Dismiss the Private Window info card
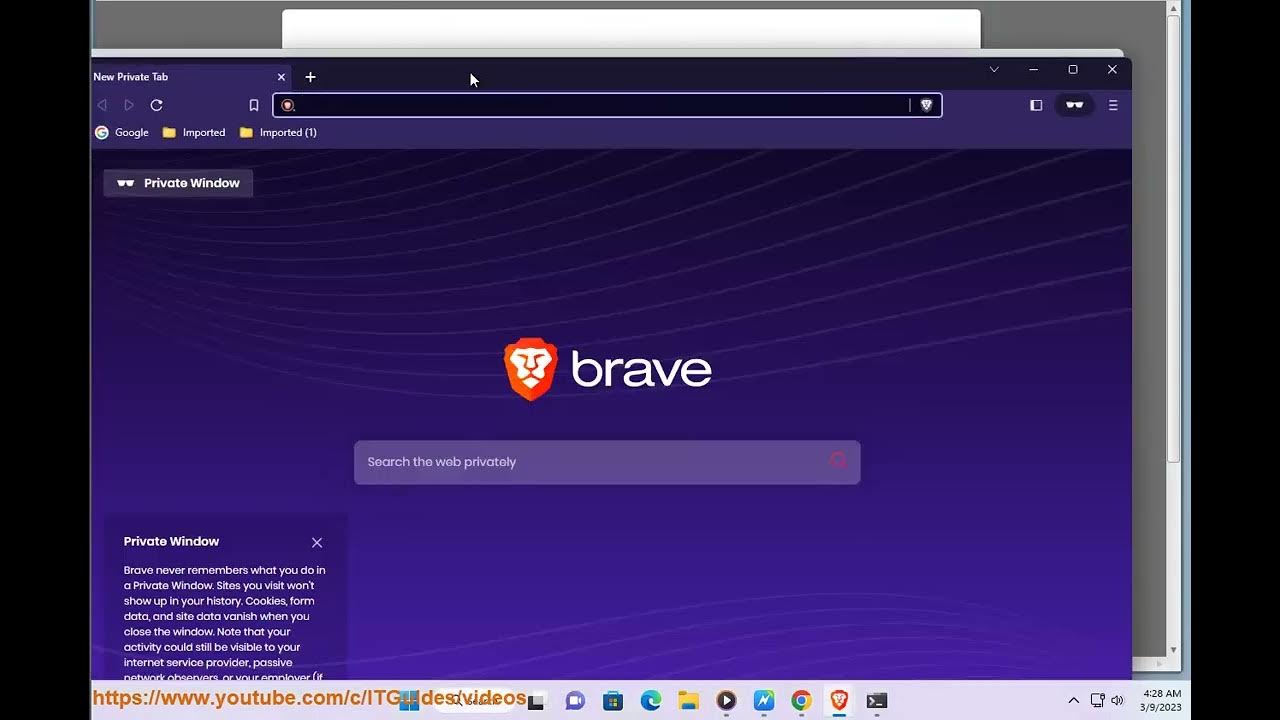Viewport: 1280px width, 720px height. tap(317, 542)
